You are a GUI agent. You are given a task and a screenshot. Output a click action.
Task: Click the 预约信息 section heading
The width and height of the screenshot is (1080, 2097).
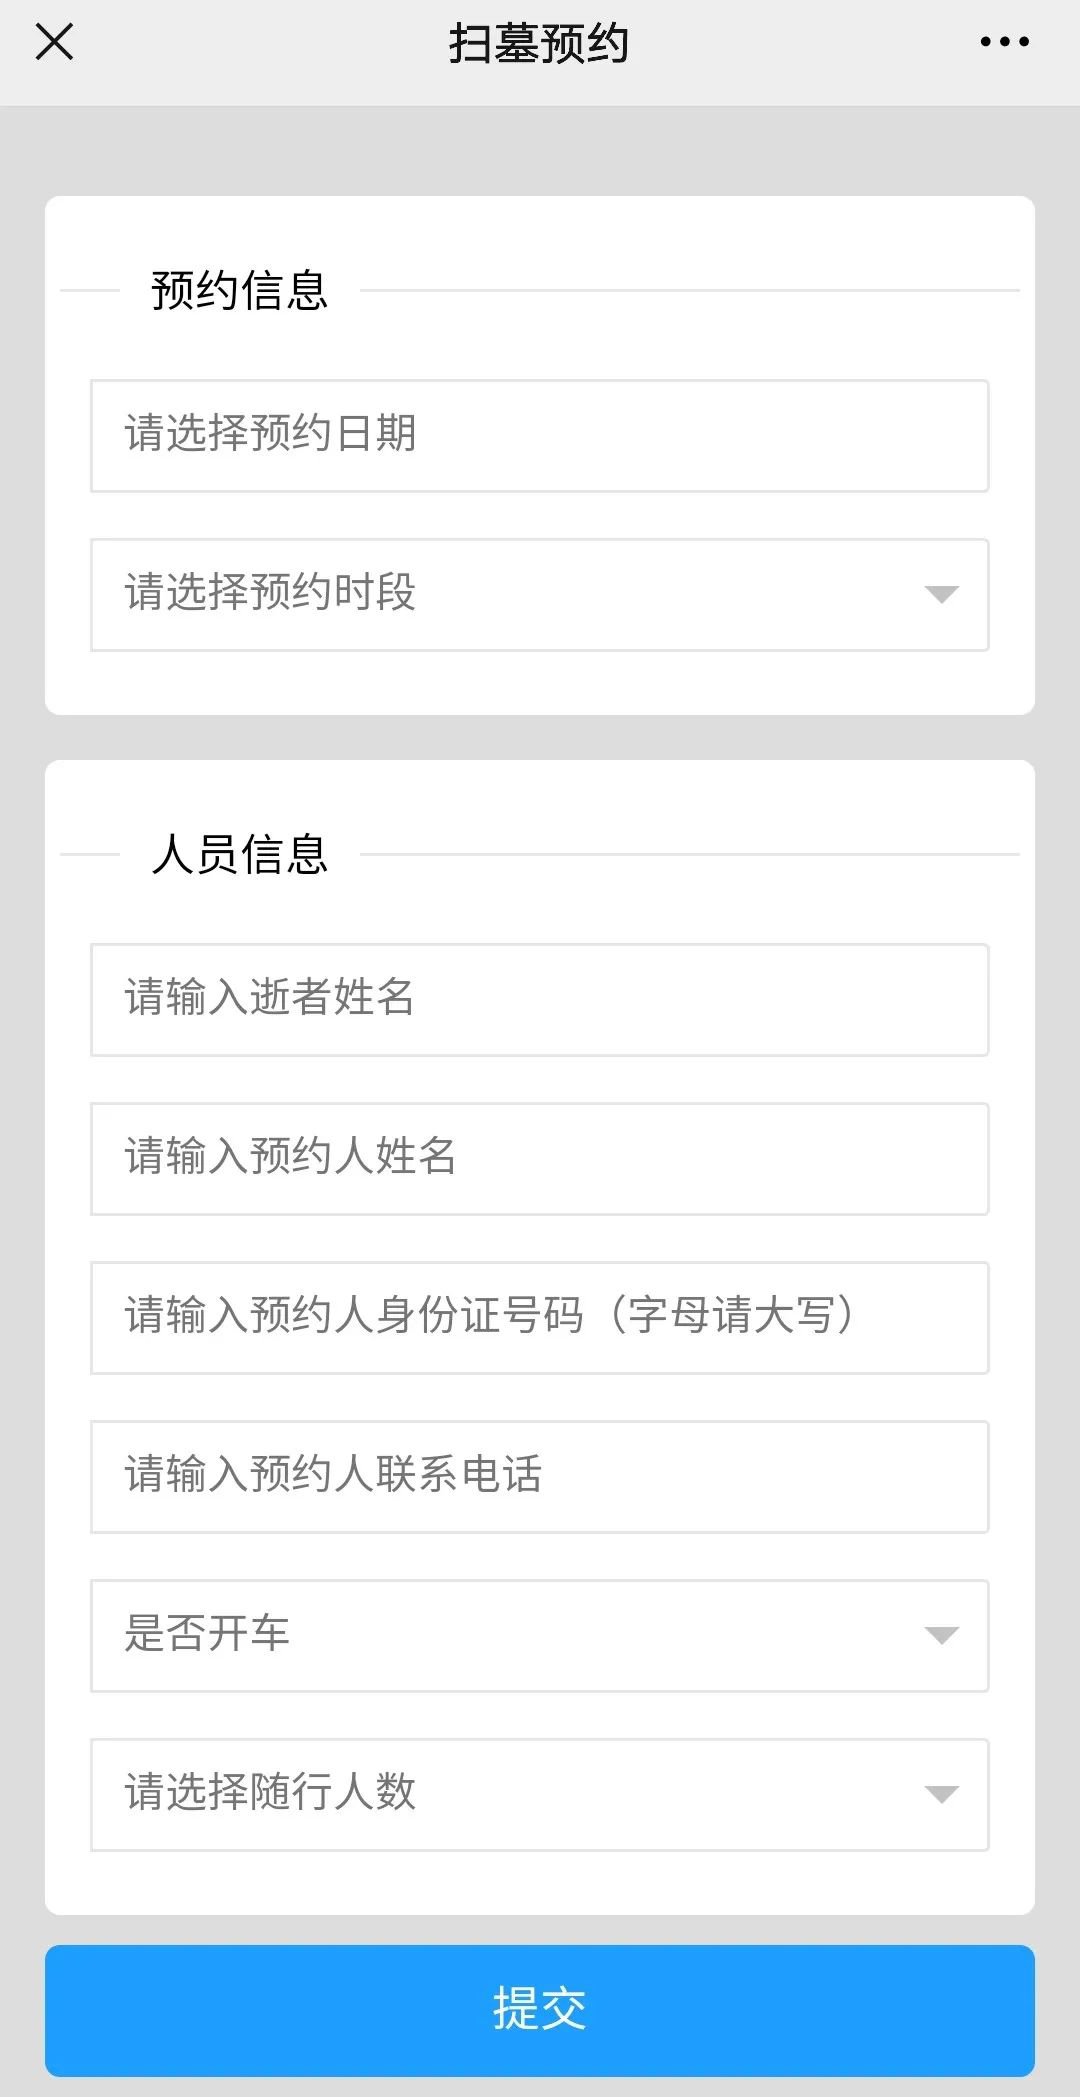pyautogui.click(x=240, y=291)
